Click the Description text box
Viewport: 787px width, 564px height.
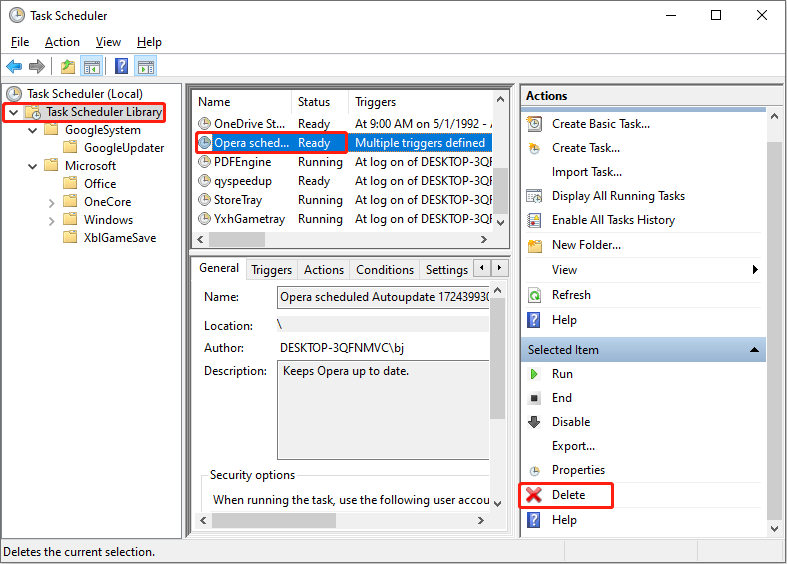383,409
